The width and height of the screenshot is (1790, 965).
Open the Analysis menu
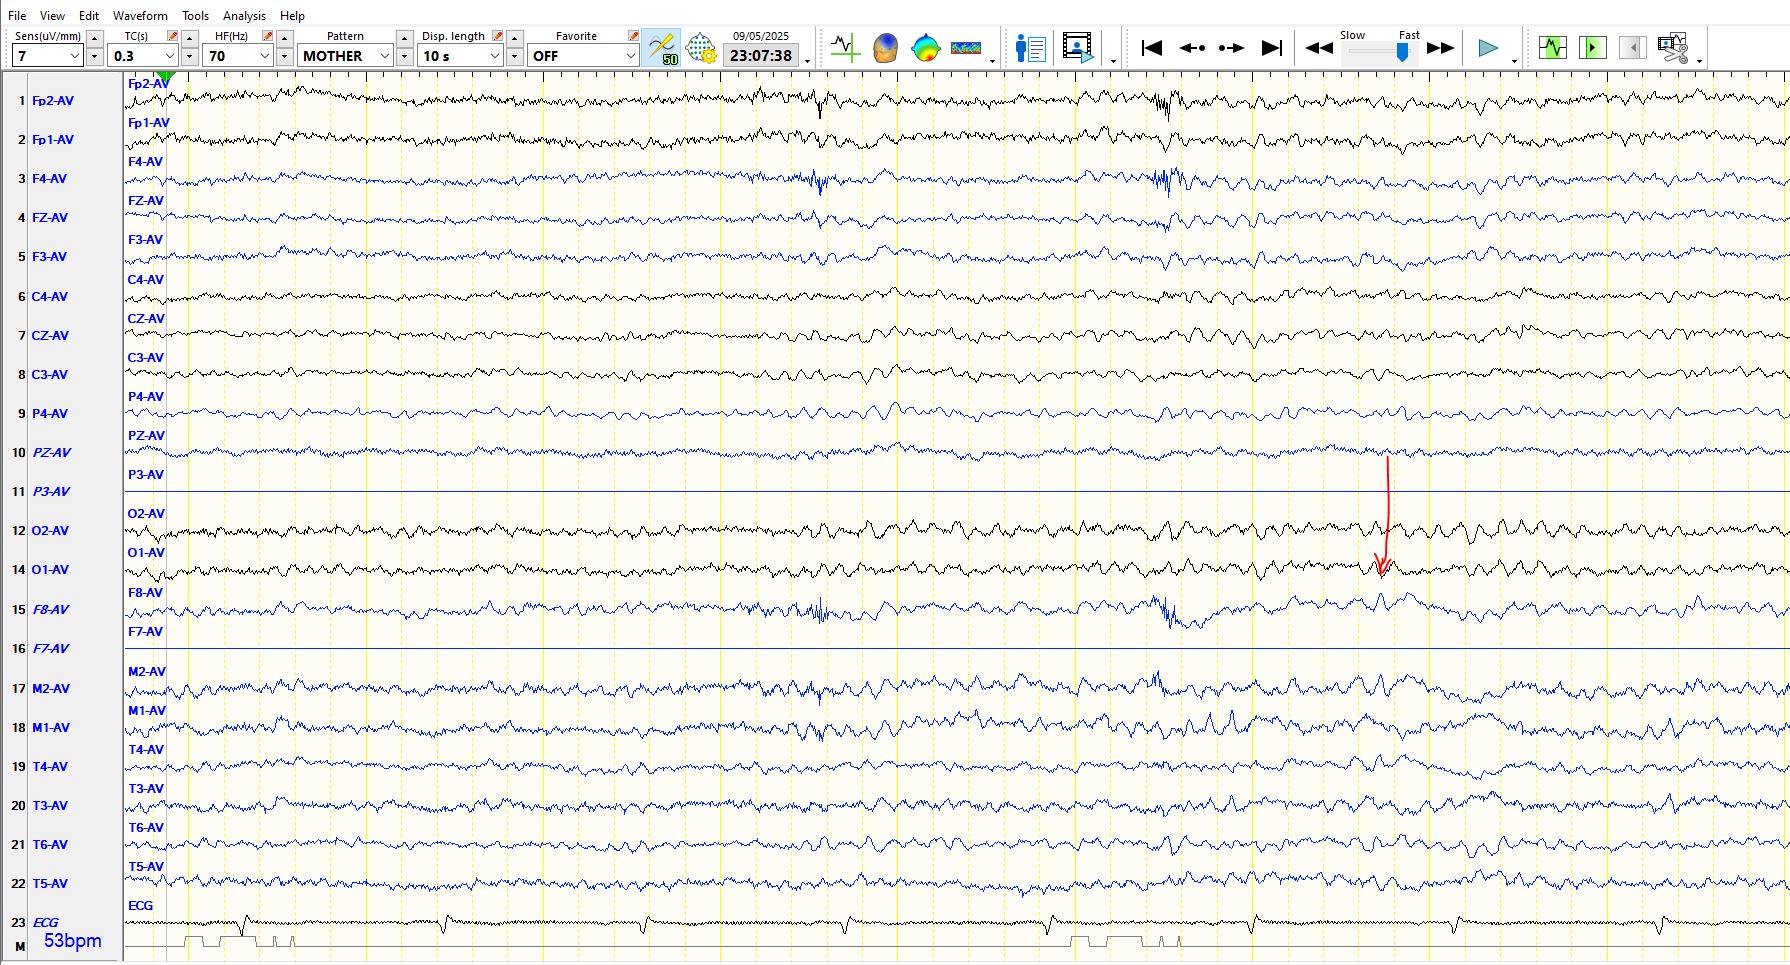coord(244,15)
